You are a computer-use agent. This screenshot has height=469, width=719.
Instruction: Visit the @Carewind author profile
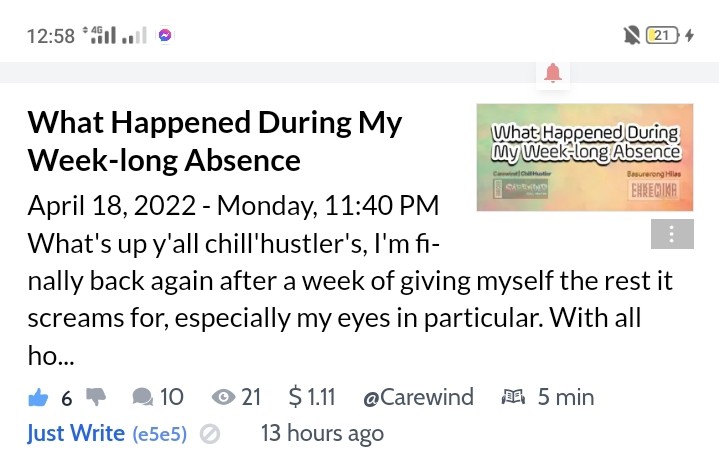[x=418, y=397]
